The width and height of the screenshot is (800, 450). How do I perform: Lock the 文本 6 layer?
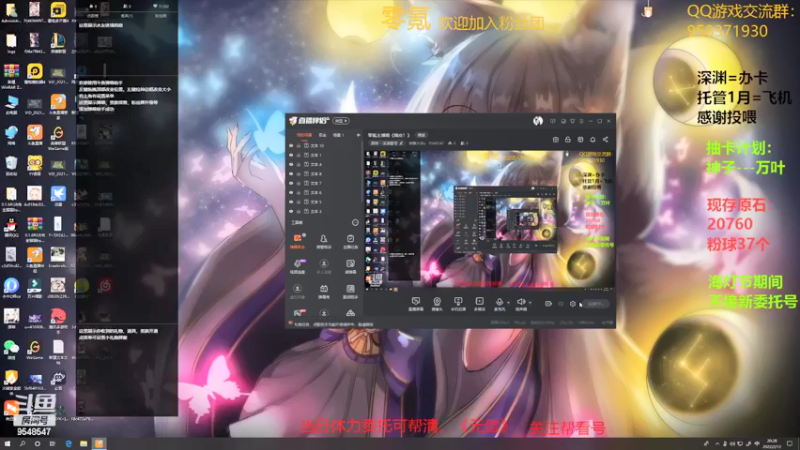[299, 193]
